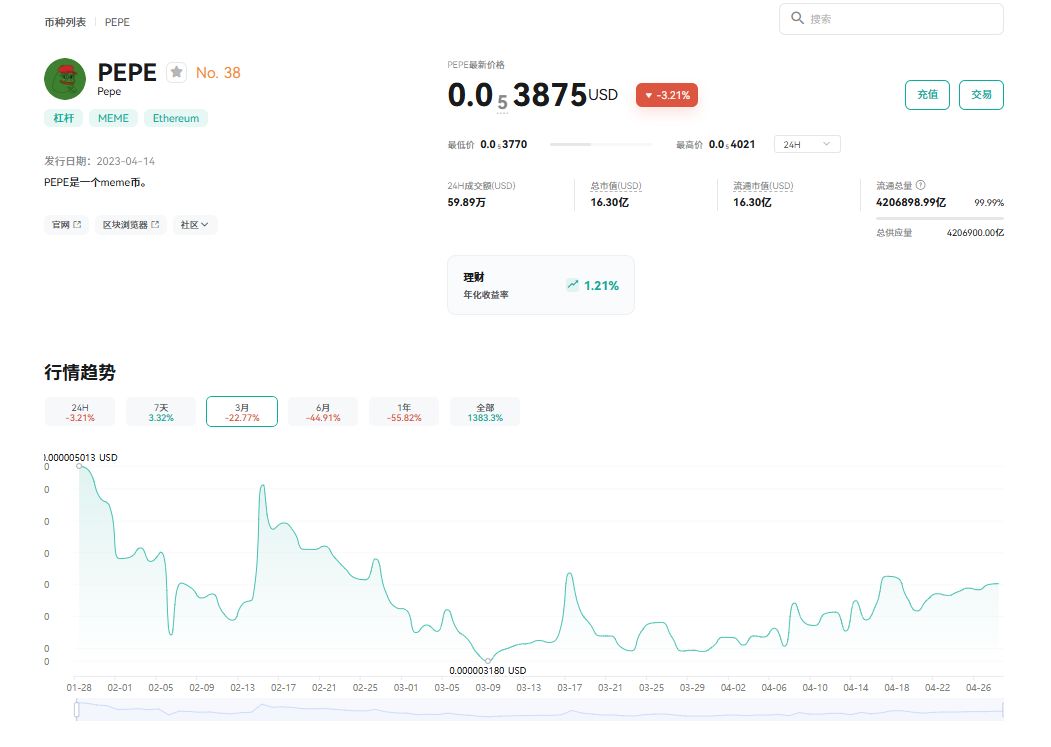Select the 7天 trend tab

[161, 412]
